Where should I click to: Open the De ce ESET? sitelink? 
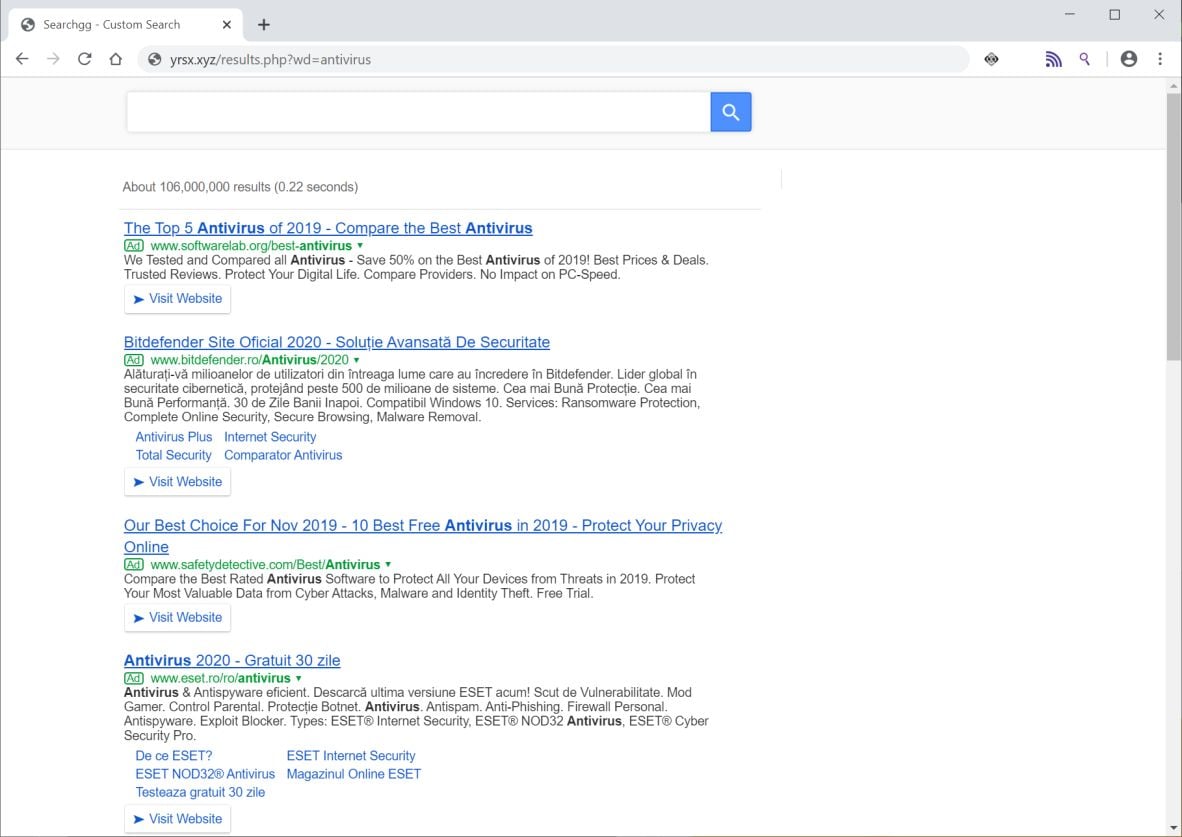[174, 756]
